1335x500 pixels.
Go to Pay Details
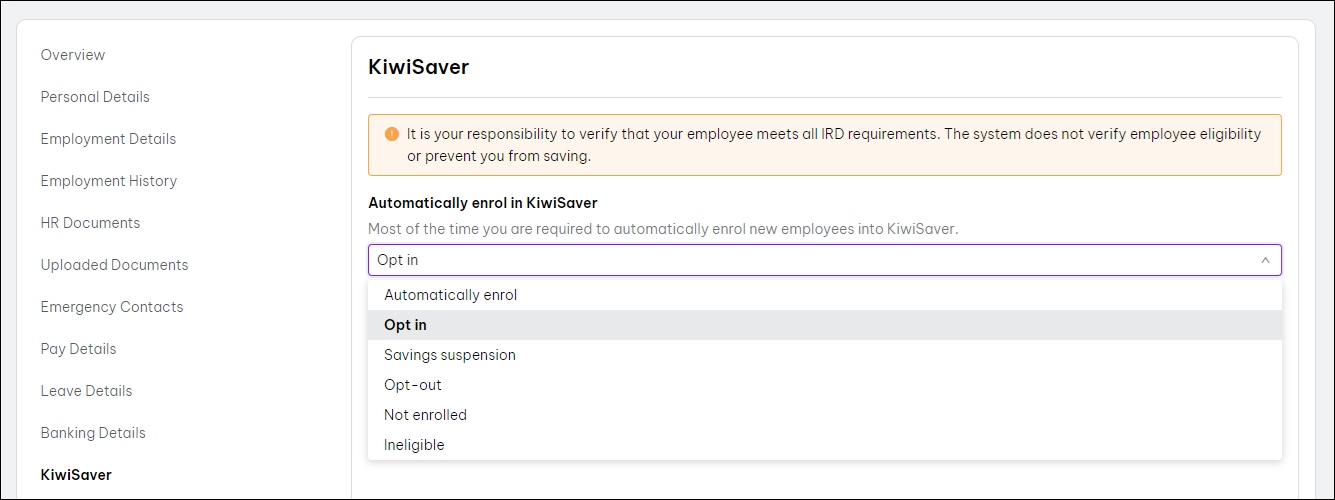pyautogui.click(x=78, y=349)
